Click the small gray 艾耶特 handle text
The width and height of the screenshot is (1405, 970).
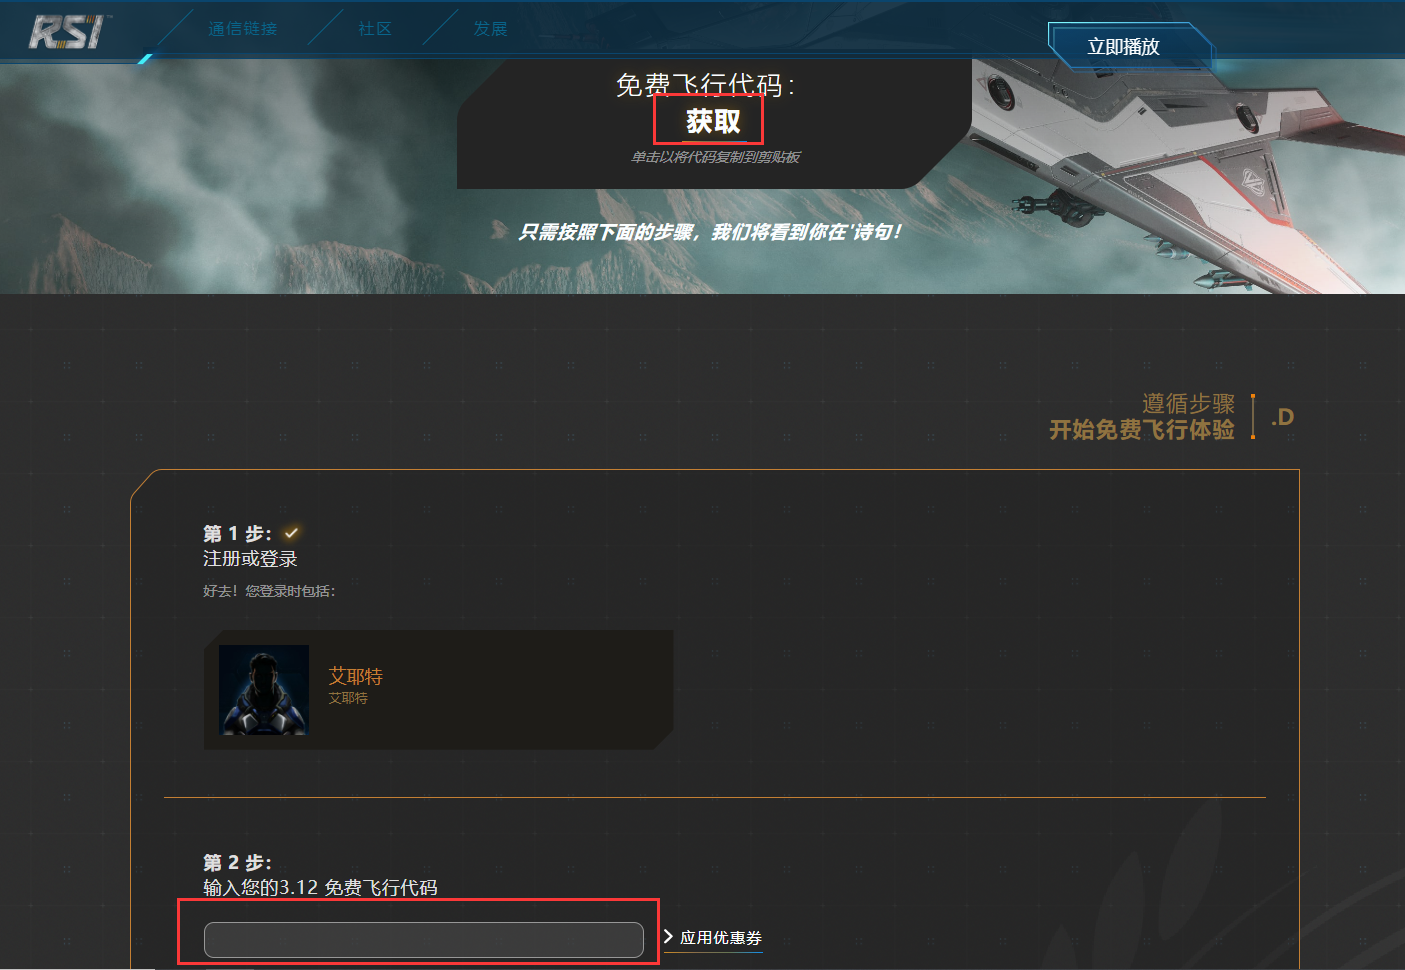(x=348, y=698)
